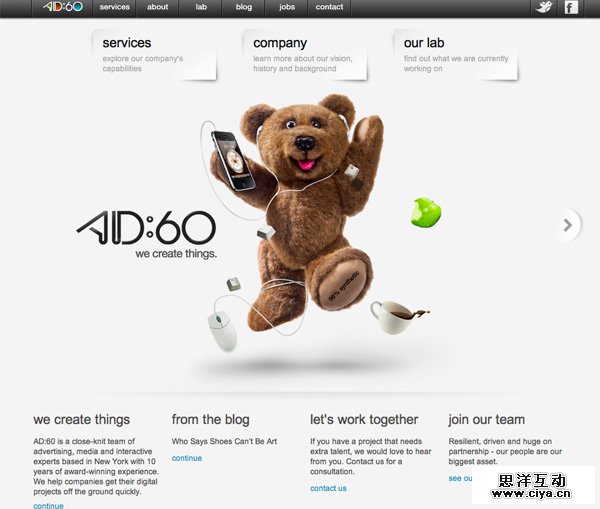Open the our lab card
Image resolution: width=600 pixels, height=509 pixels.
[x=456, y=54]
